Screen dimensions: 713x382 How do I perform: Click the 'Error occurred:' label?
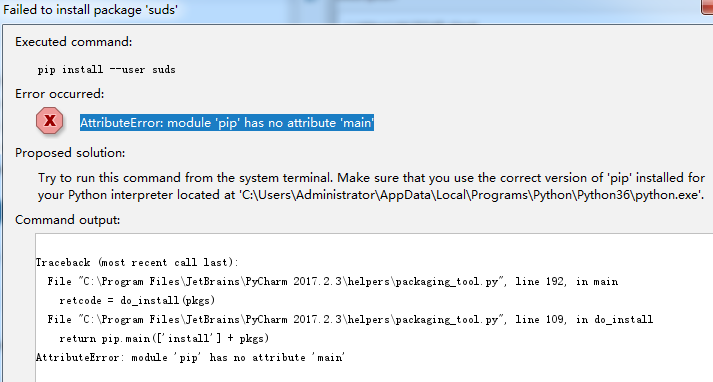(60, 94)
